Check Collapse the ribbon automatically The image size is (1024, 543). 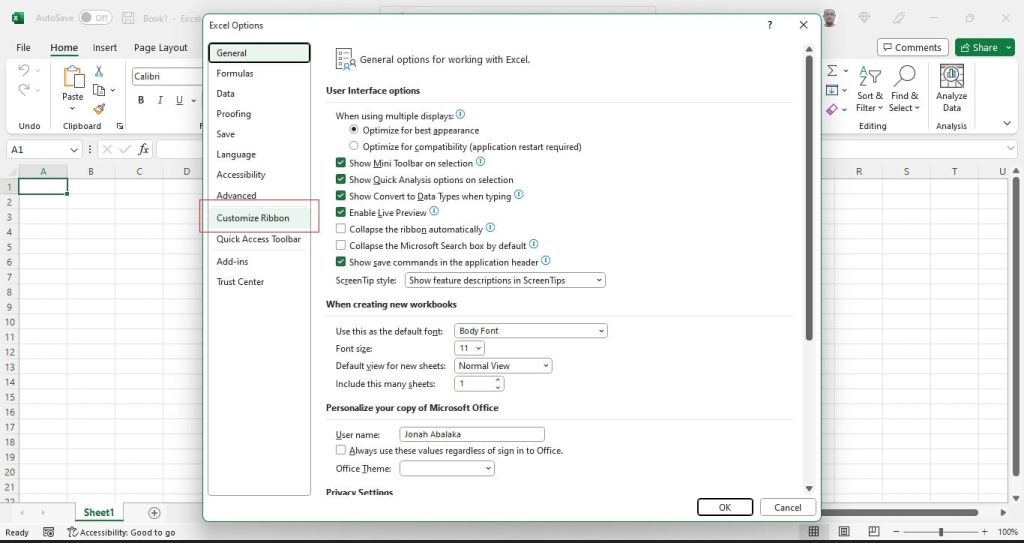tap(340, 229)
